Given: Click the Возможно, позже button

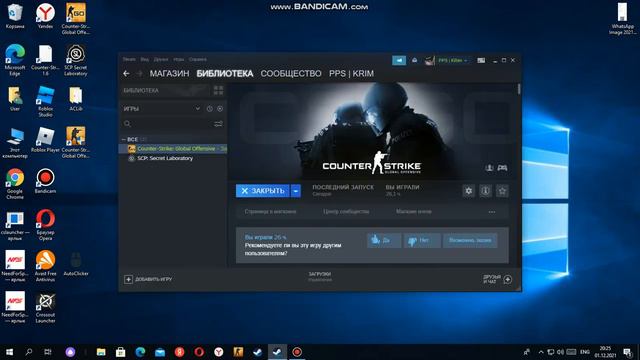Looking at the screenshot, I should coord(470,240).
